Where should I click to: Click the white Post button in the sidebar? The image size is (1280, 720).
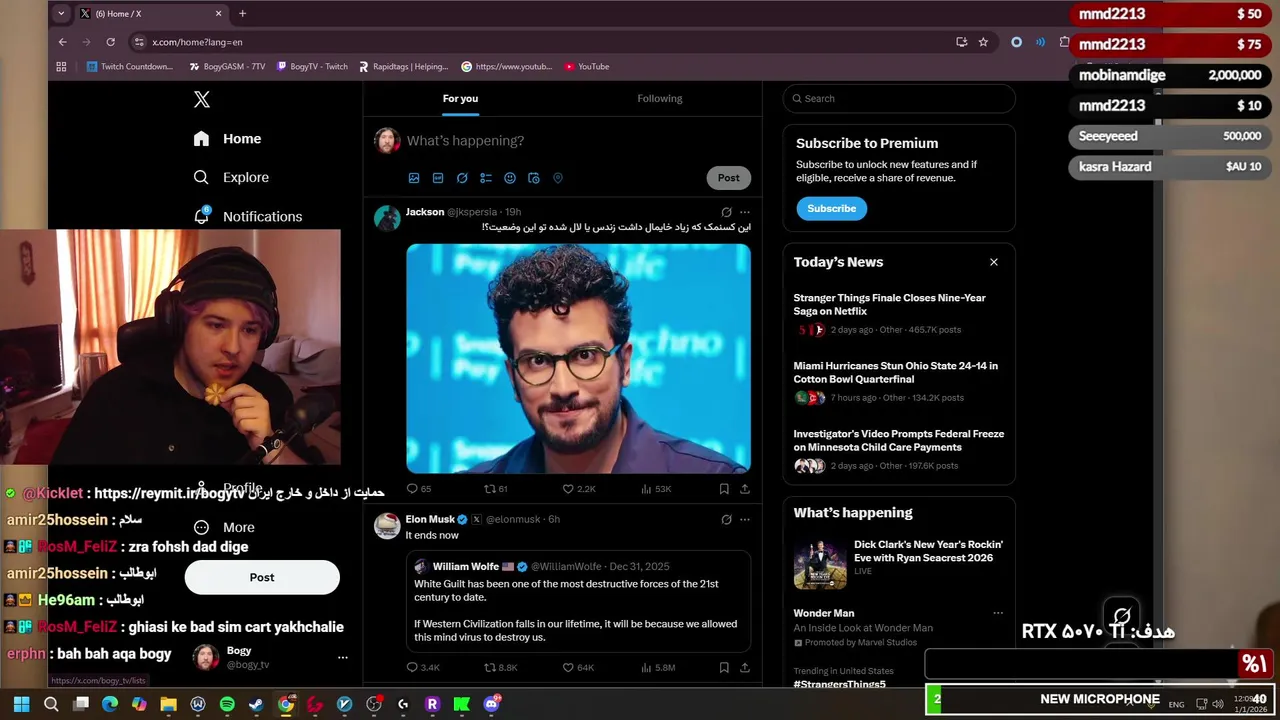262,577
